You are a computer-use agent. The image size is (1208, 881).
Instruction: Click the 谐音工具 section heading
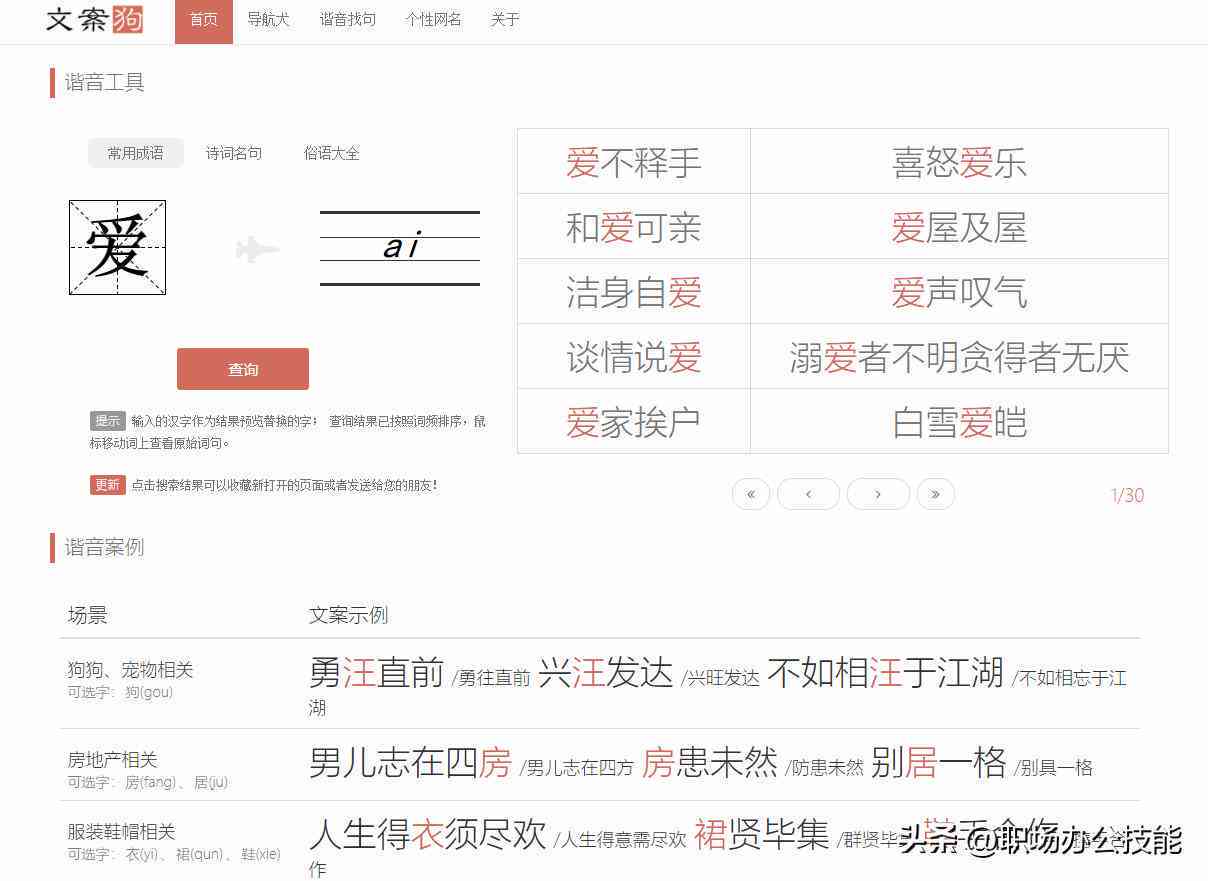tap(105, 83)
